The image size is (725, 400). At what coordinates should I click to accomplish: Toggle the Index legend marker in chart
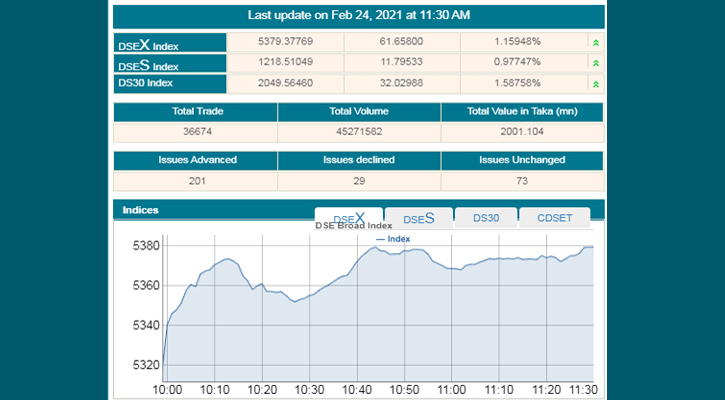coord(393,239)
